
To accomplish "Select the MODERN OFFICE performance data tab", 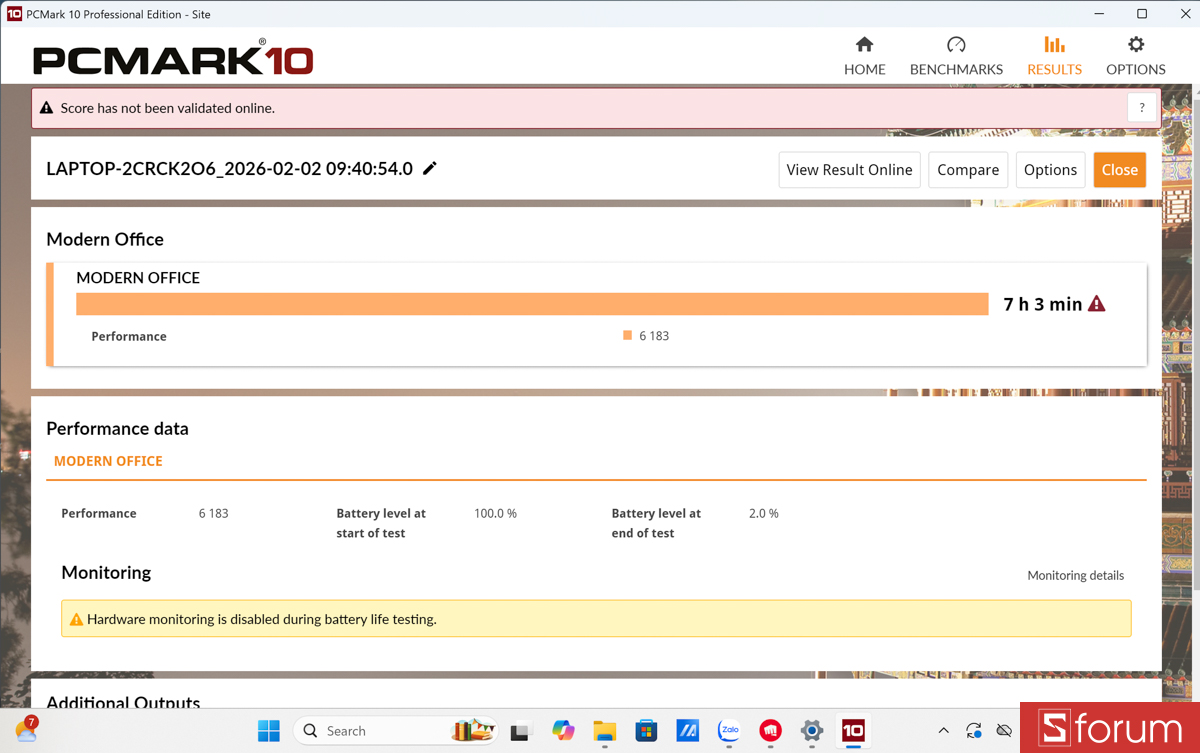I will pos(108,461).
